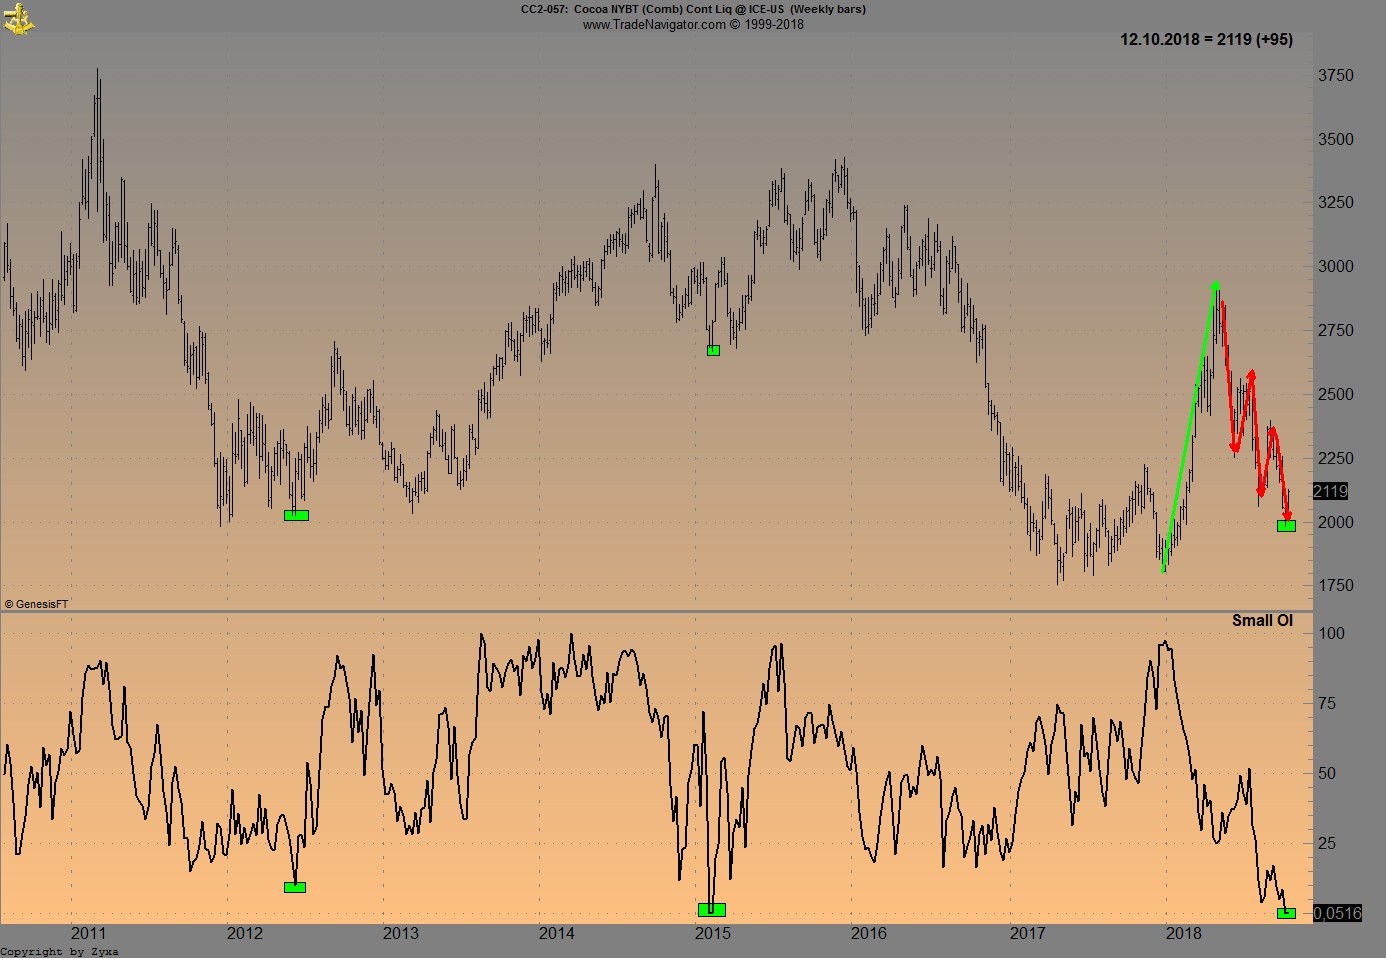
Task: Click the 25 level on indicator axis
Action: click(1327, 843)
